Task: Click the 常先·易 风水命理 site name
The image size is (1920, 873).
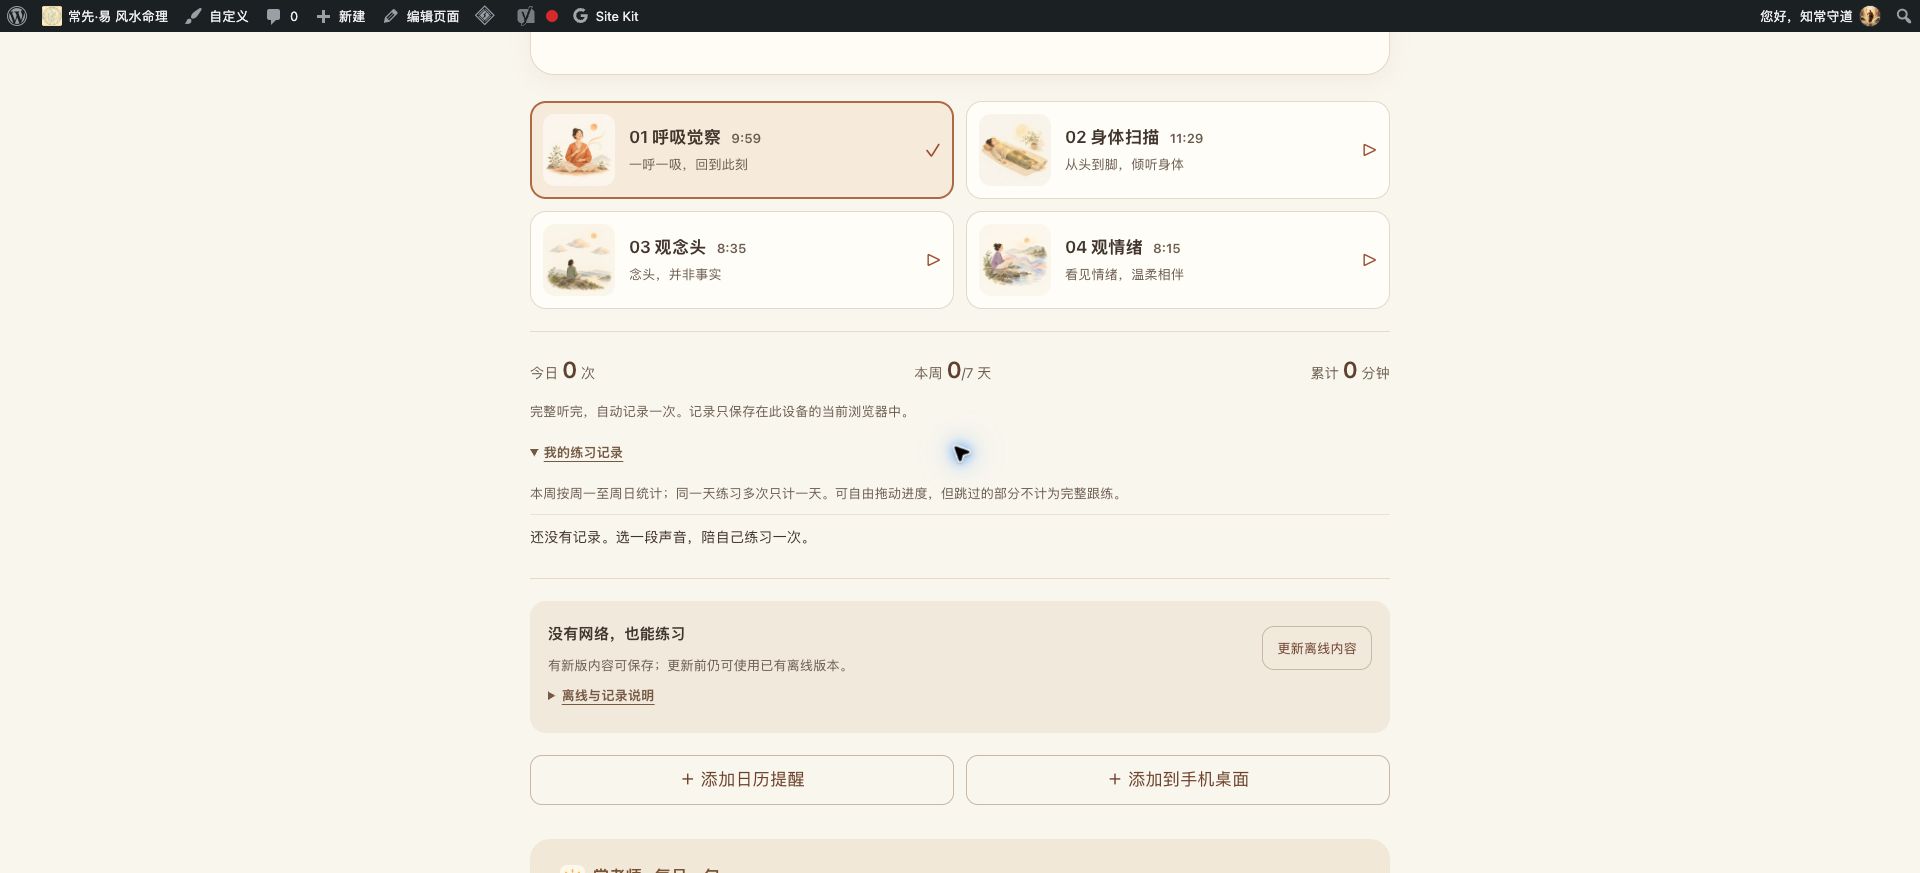Action: click(118, 16)
